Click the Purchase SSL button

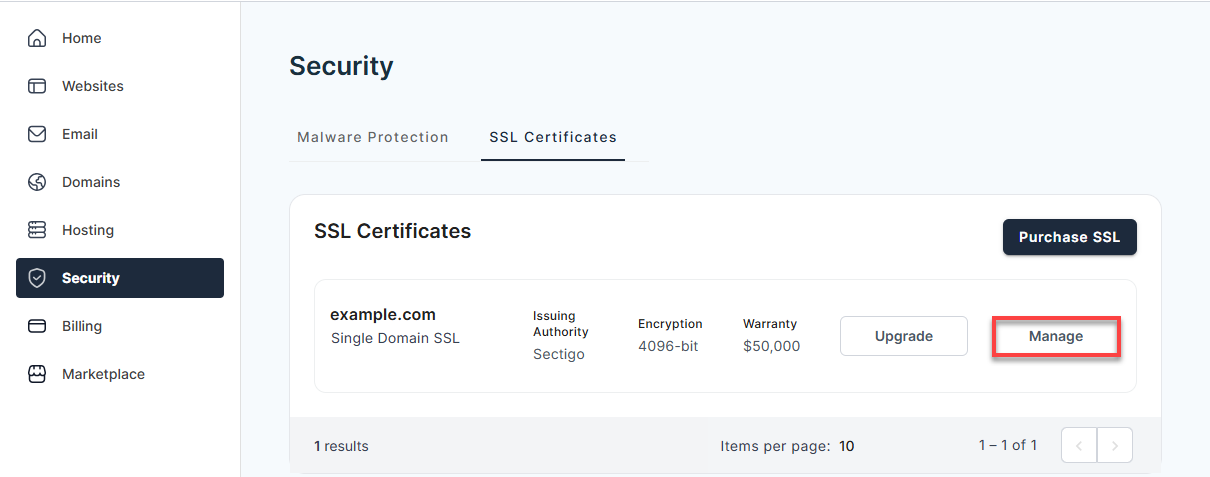1070,237
